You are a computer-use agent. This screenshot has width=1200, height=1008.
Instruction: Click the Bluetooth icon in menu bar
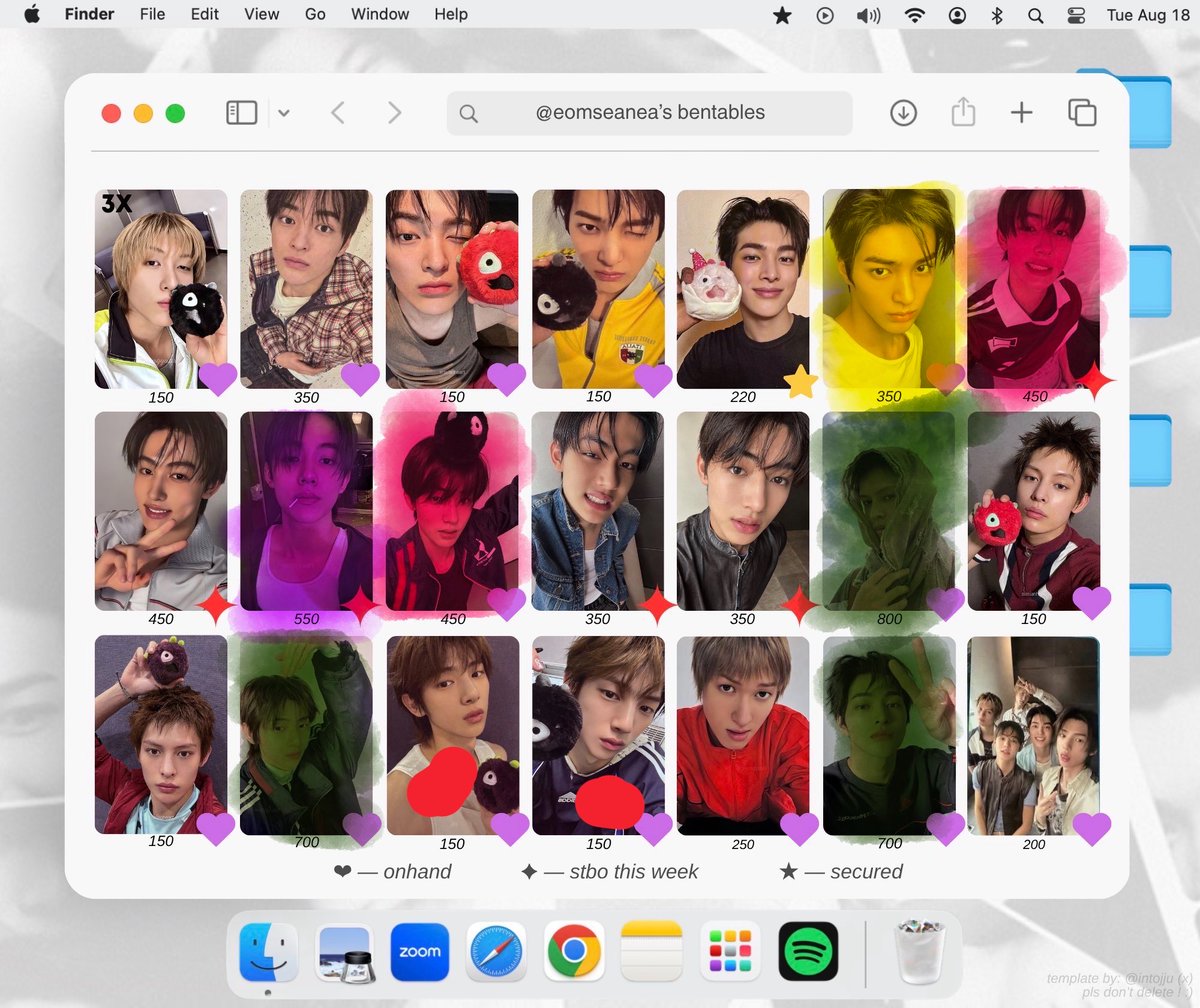pyautogui.click(x=996, y=15)
